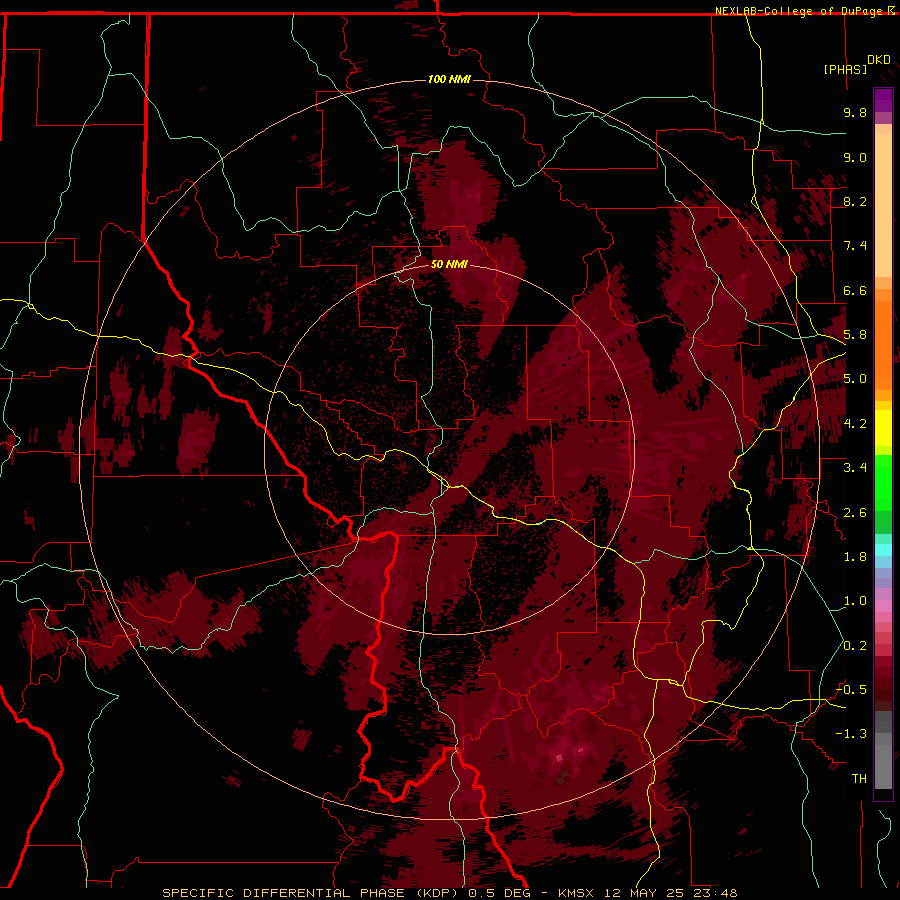Pick the pink band near the 1.0 value
Screen dimensions: 900x900
pos(883,606)
